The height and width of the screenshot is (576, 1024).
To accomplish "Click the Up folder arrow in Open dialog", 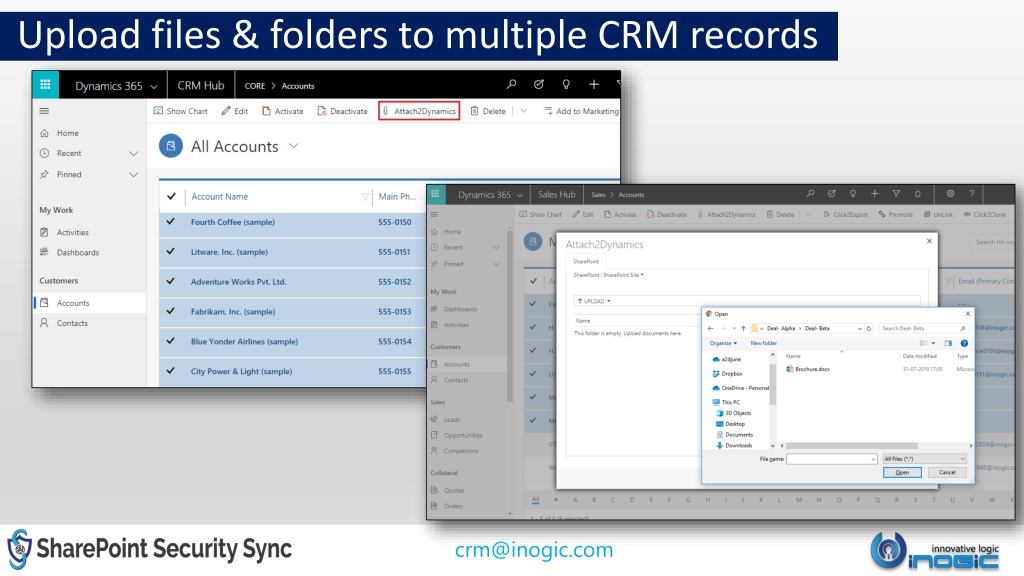I will click(743, 328).
